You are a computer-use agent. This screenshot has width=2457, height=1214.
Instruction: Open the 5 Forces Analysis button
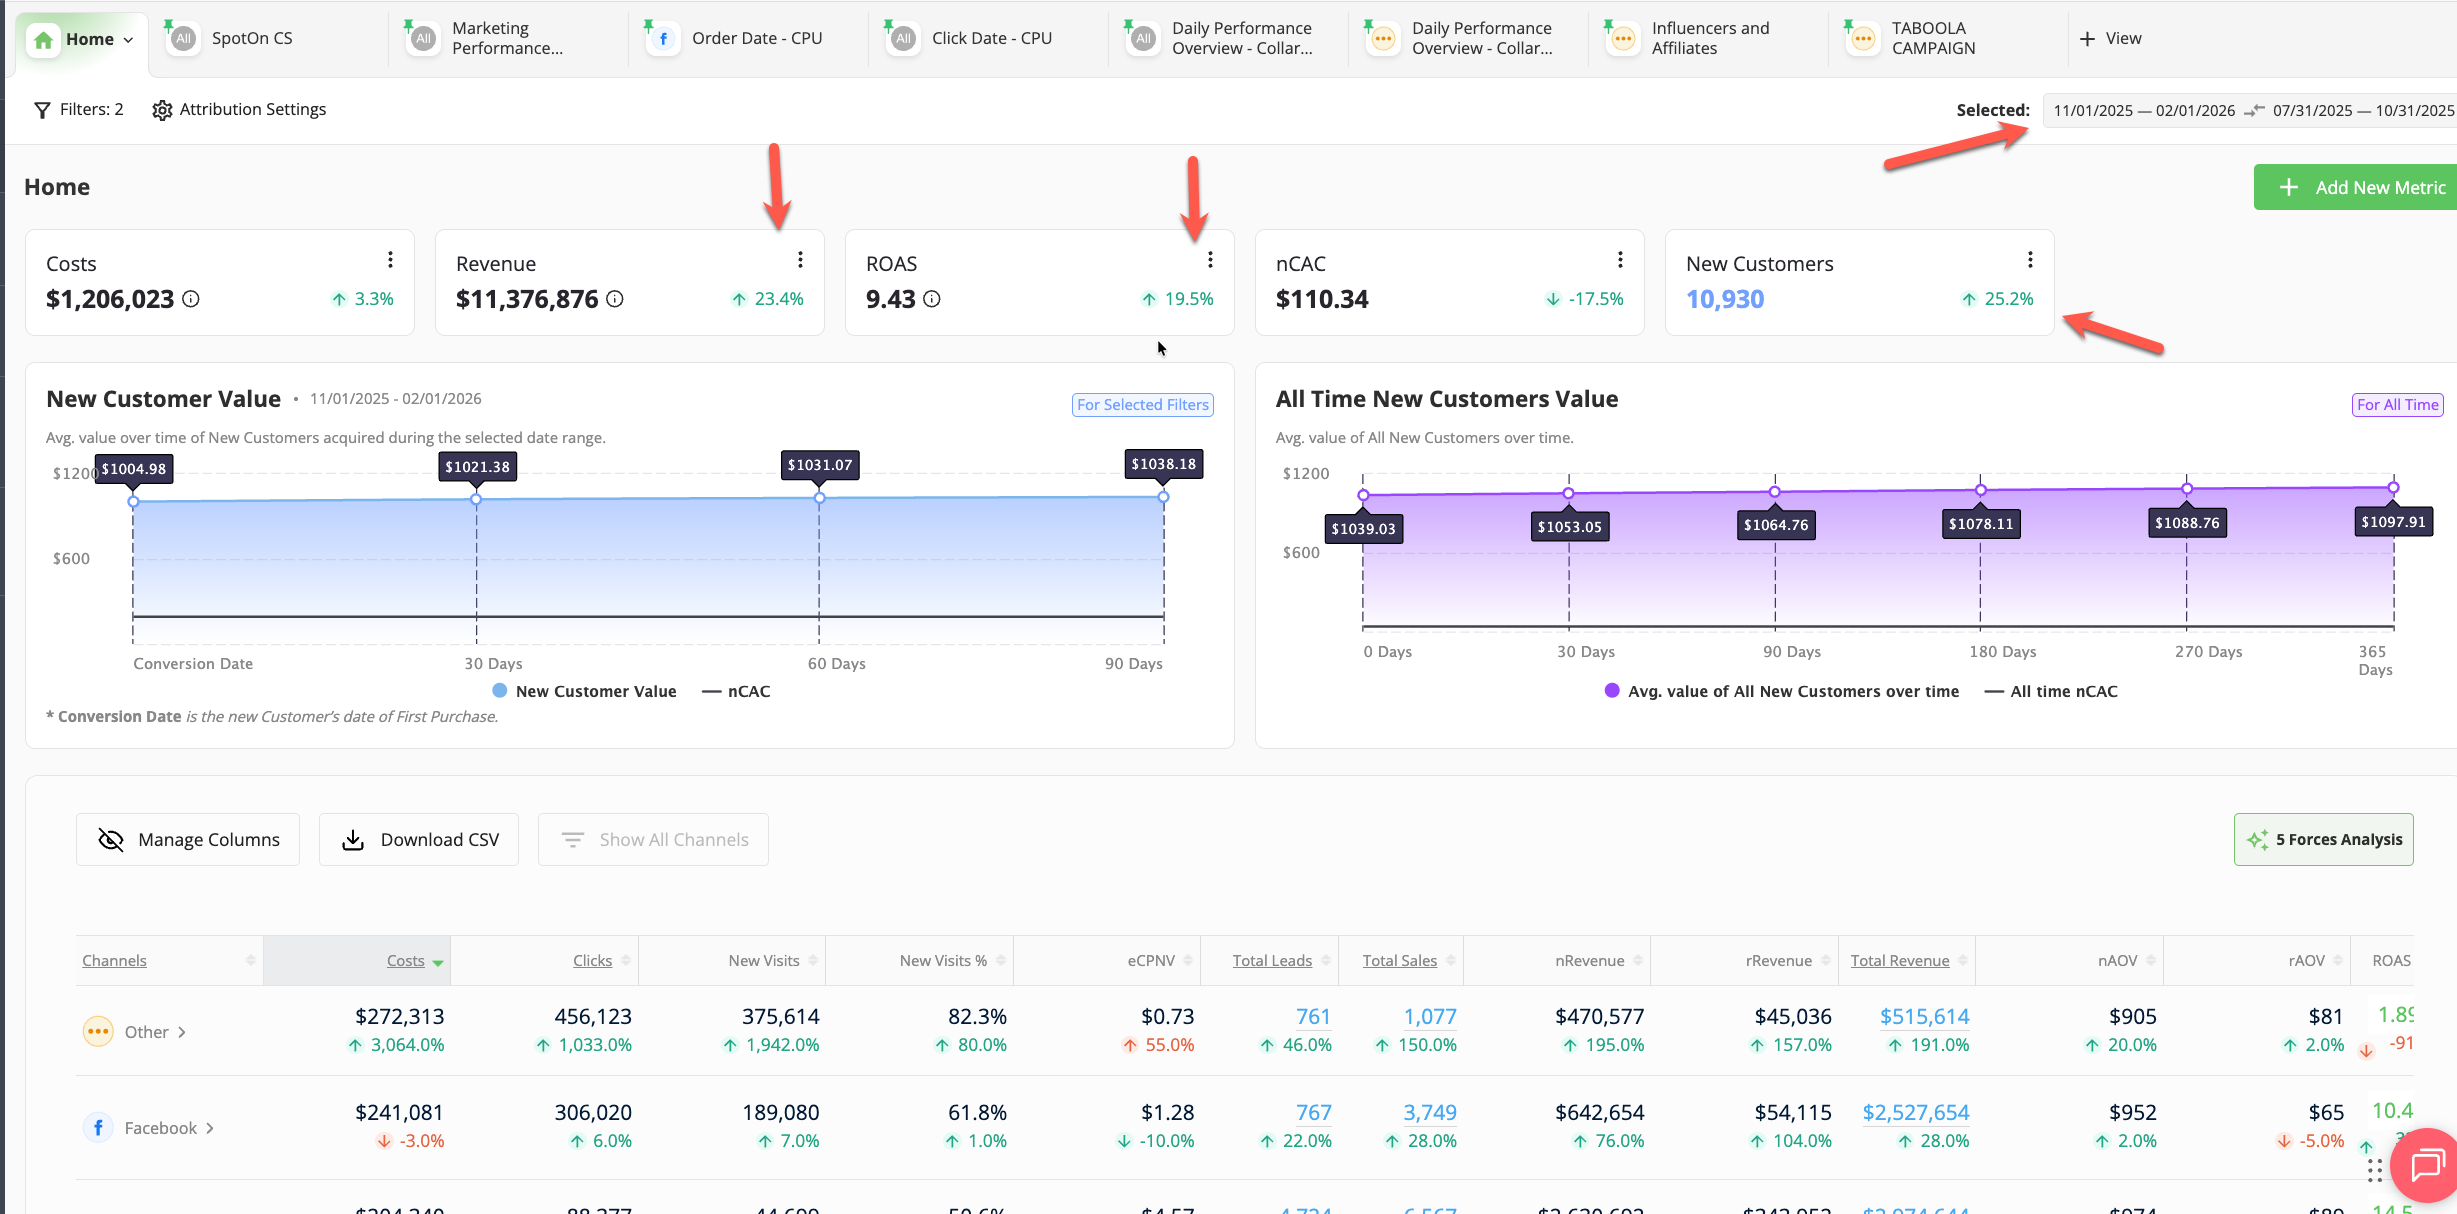[x=2323, y=840]
